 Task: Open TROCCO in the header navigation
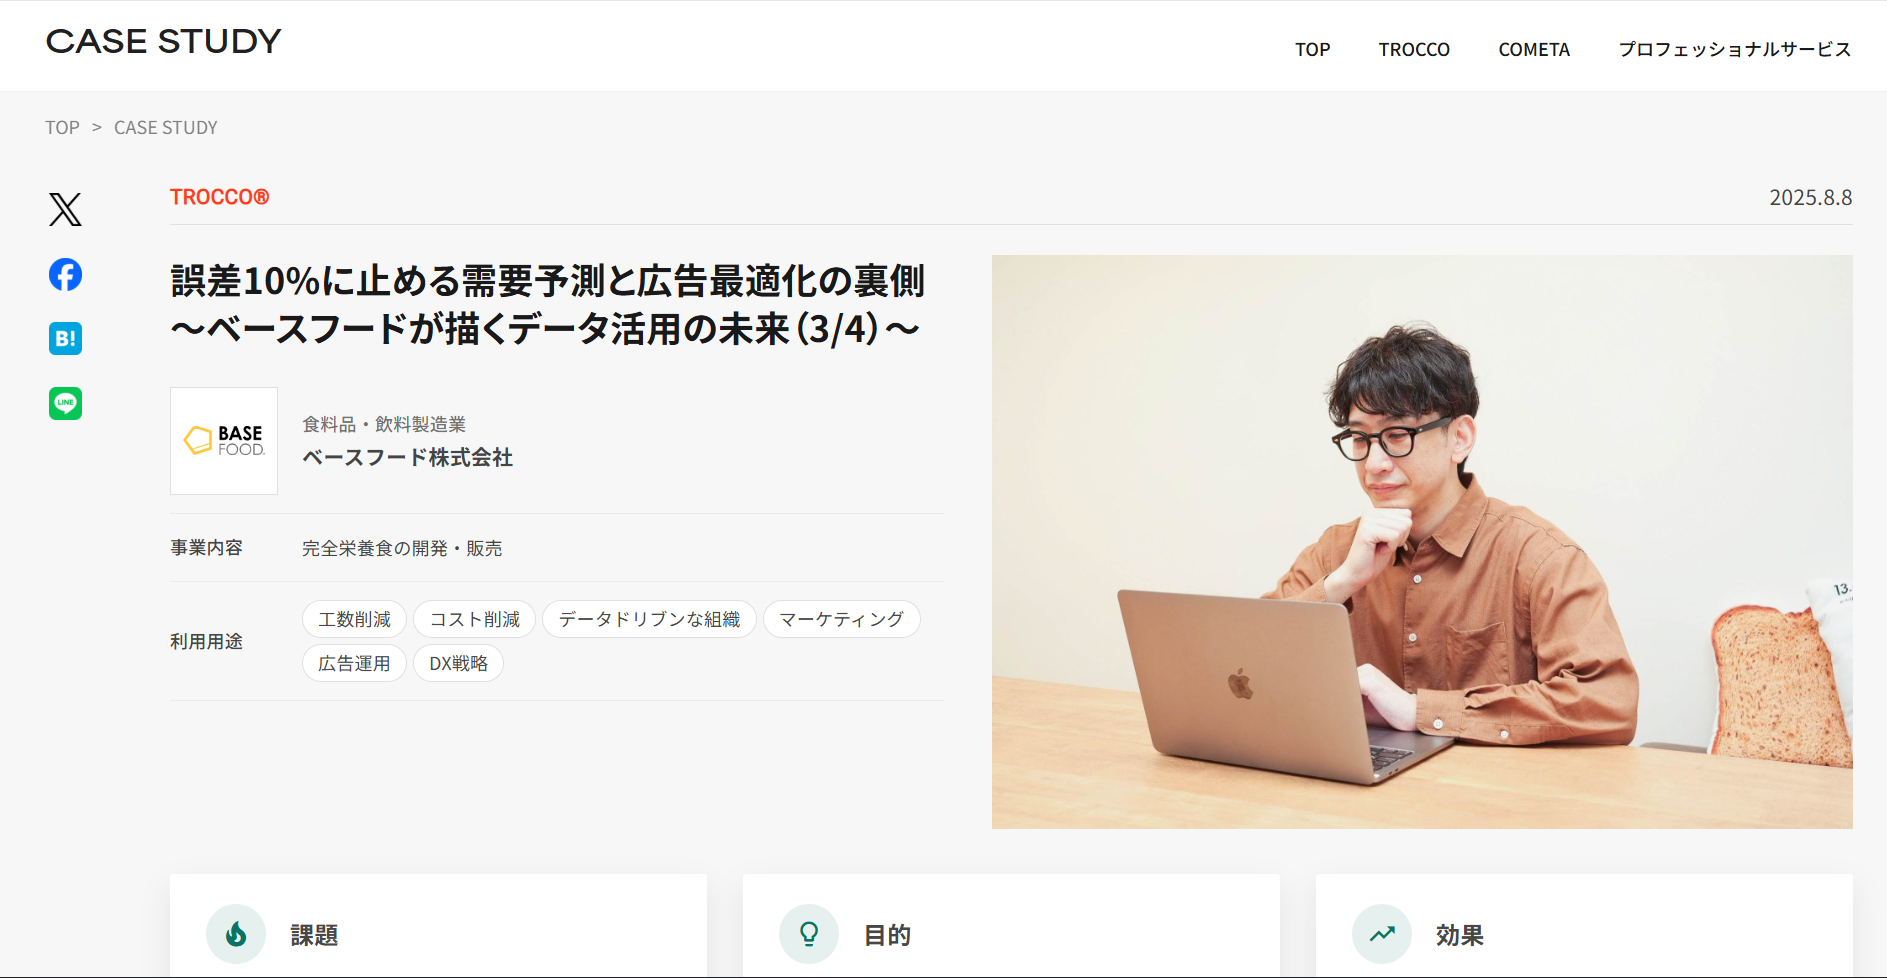[x=1414, y=50]
